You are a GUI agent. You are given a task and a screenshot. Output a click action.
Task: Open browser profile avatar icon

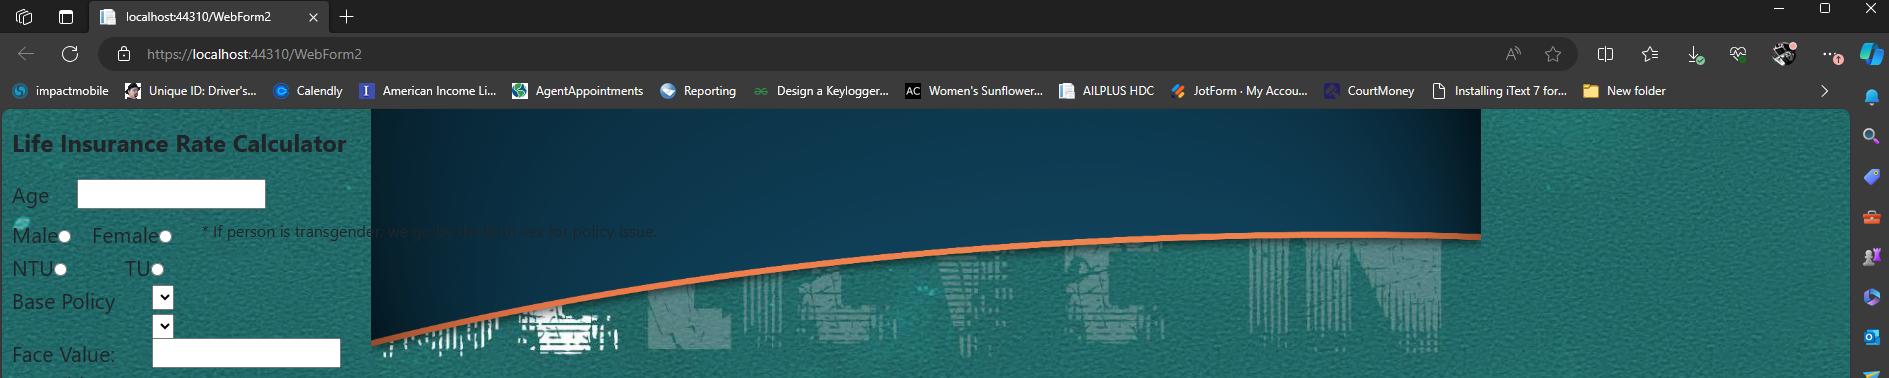point(1784,54)
